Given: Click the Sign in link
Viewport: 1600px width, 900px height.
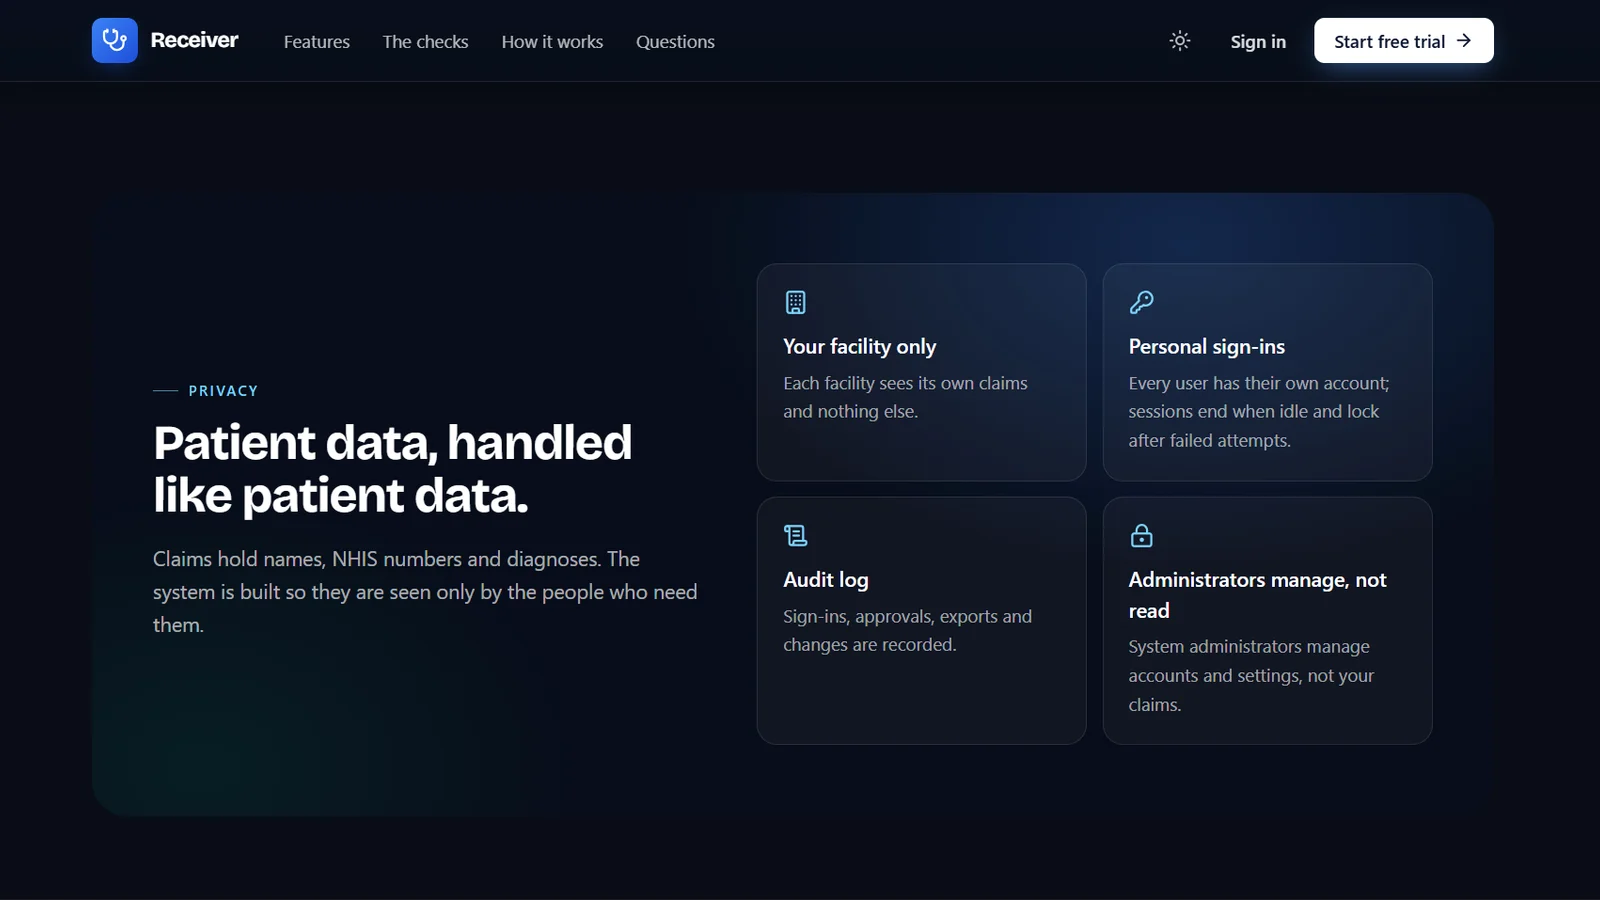Looking at the screenshot, I should [1258, 42].
